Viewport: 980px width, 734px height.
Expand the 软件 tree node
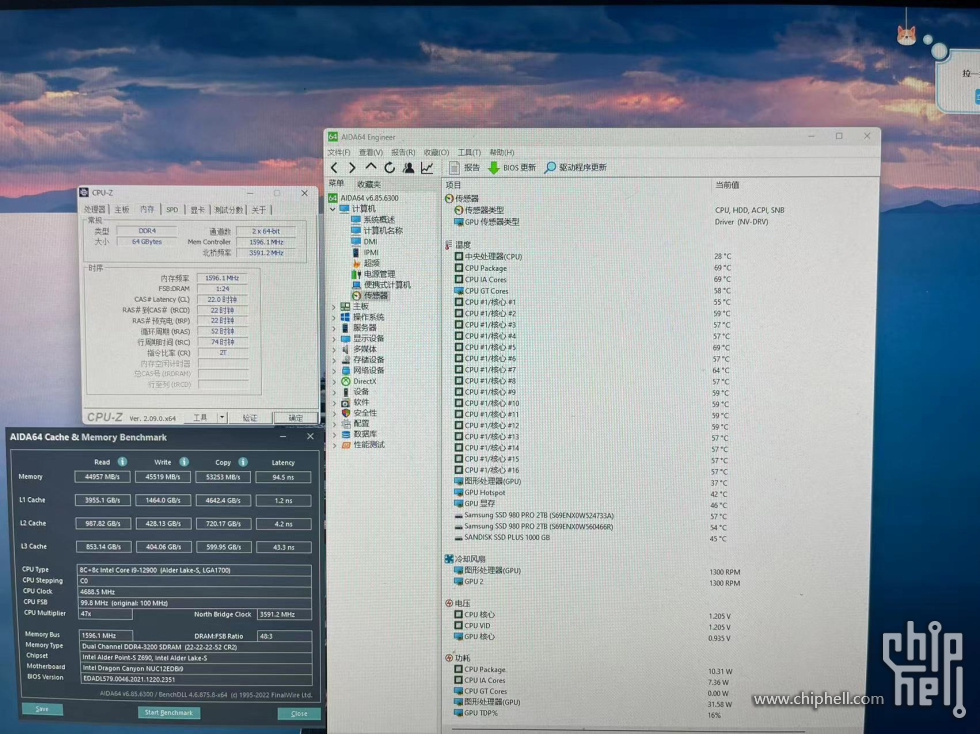(x=334, y=403)
